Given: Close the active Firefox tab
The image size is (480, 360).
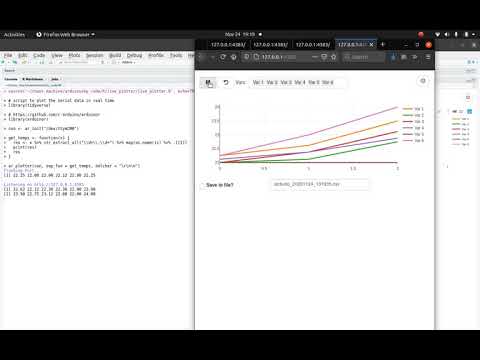Looking at the screenshot, I should 371,45.
